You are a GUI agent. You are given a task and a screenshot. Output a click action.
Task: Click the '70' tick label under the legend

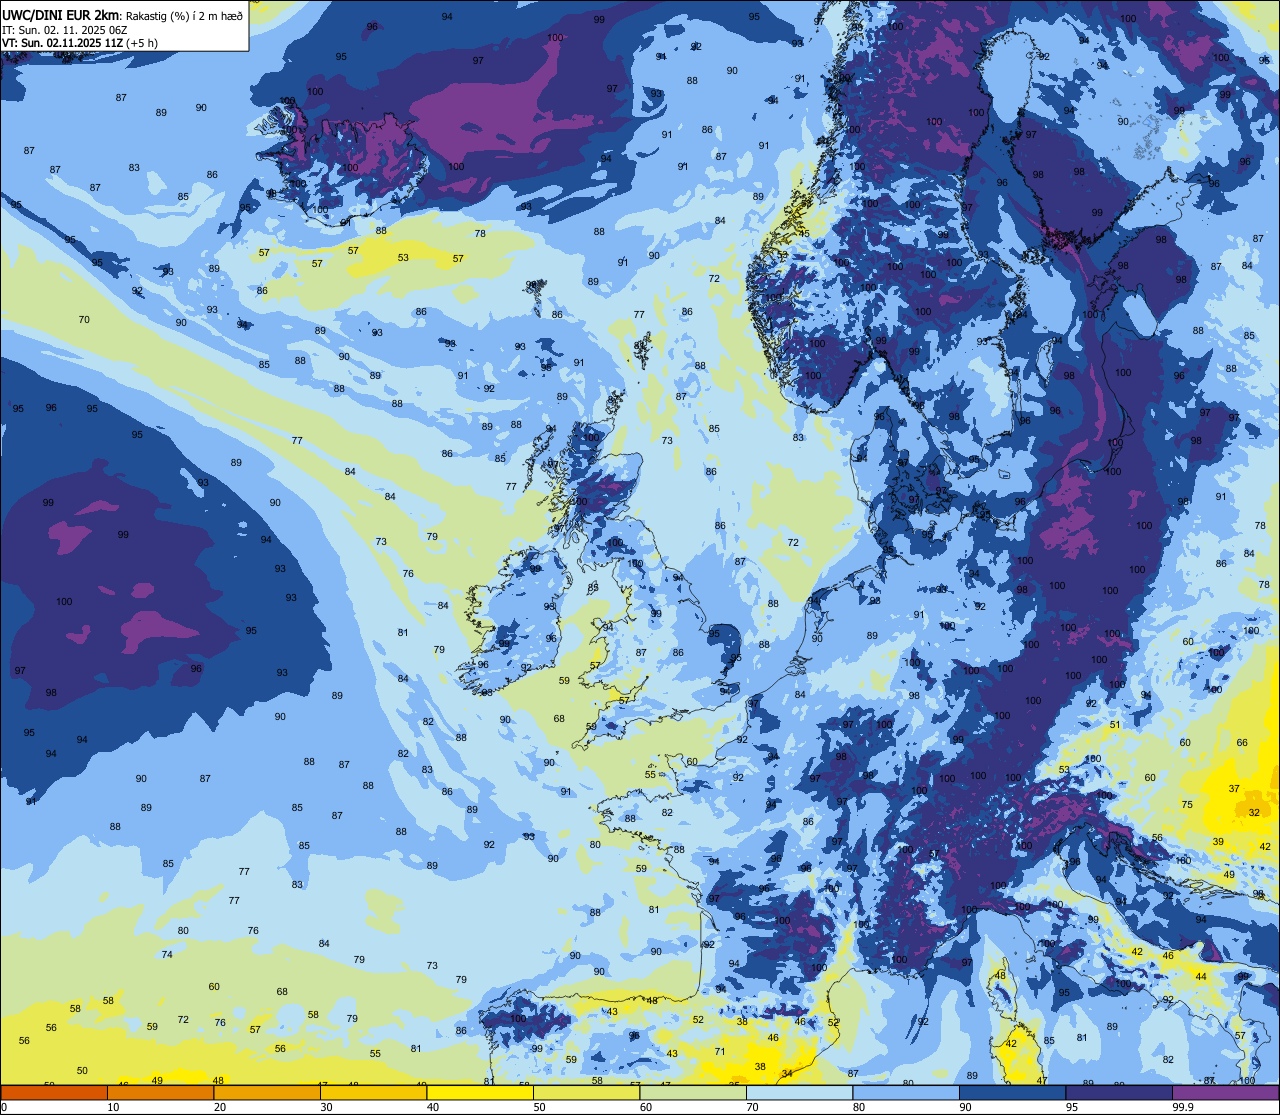[752, 1107]
